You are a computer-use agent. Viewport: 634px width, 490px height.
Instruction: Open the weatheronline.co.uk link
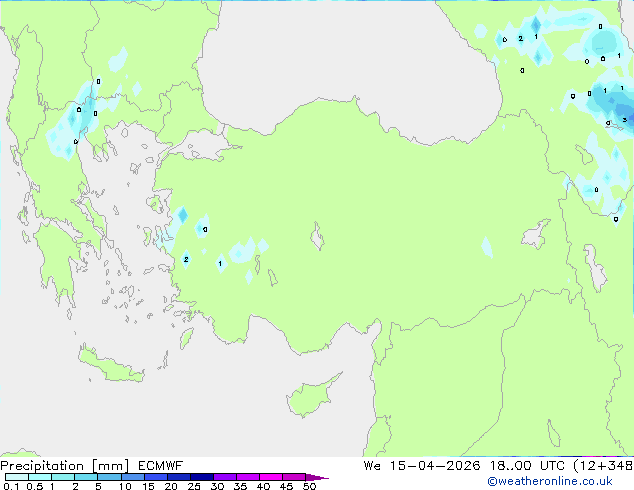[549, 481]
